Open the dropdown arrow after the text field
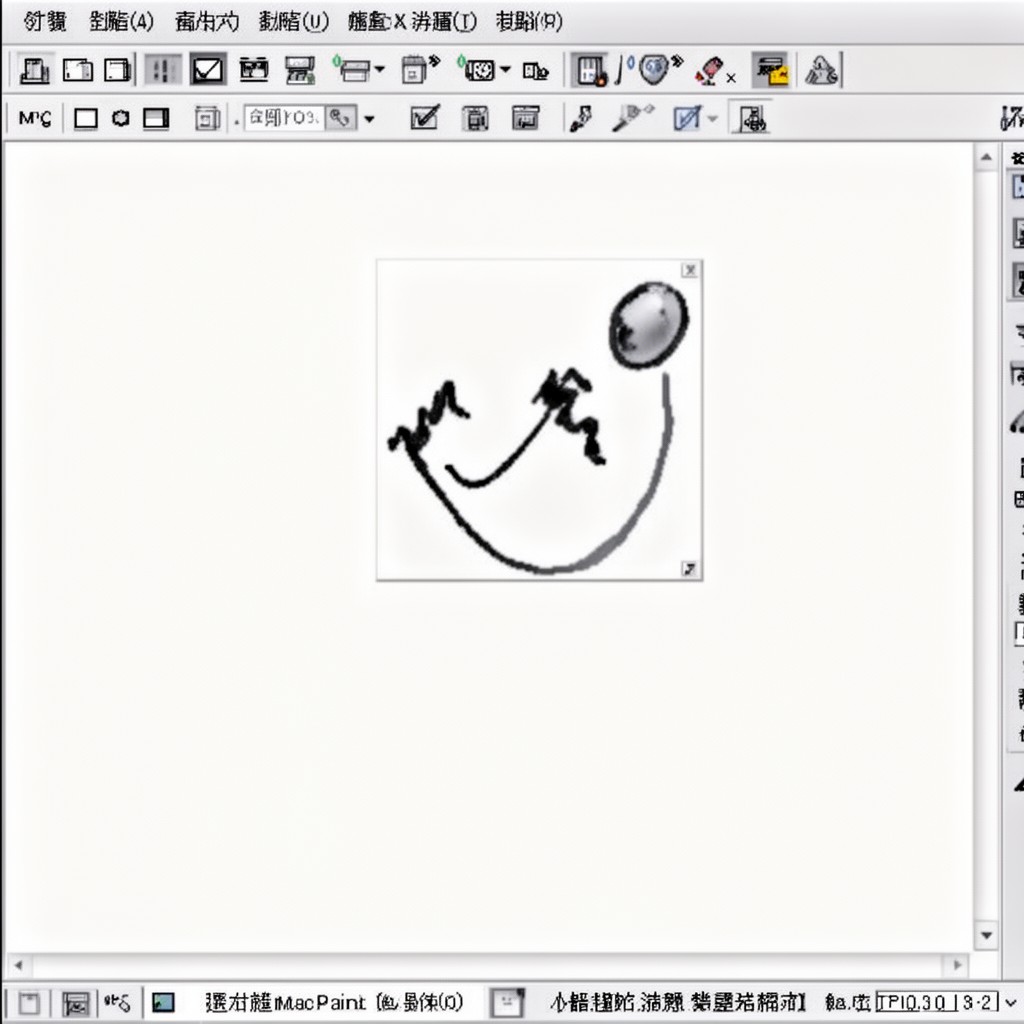 coord(369,119)
